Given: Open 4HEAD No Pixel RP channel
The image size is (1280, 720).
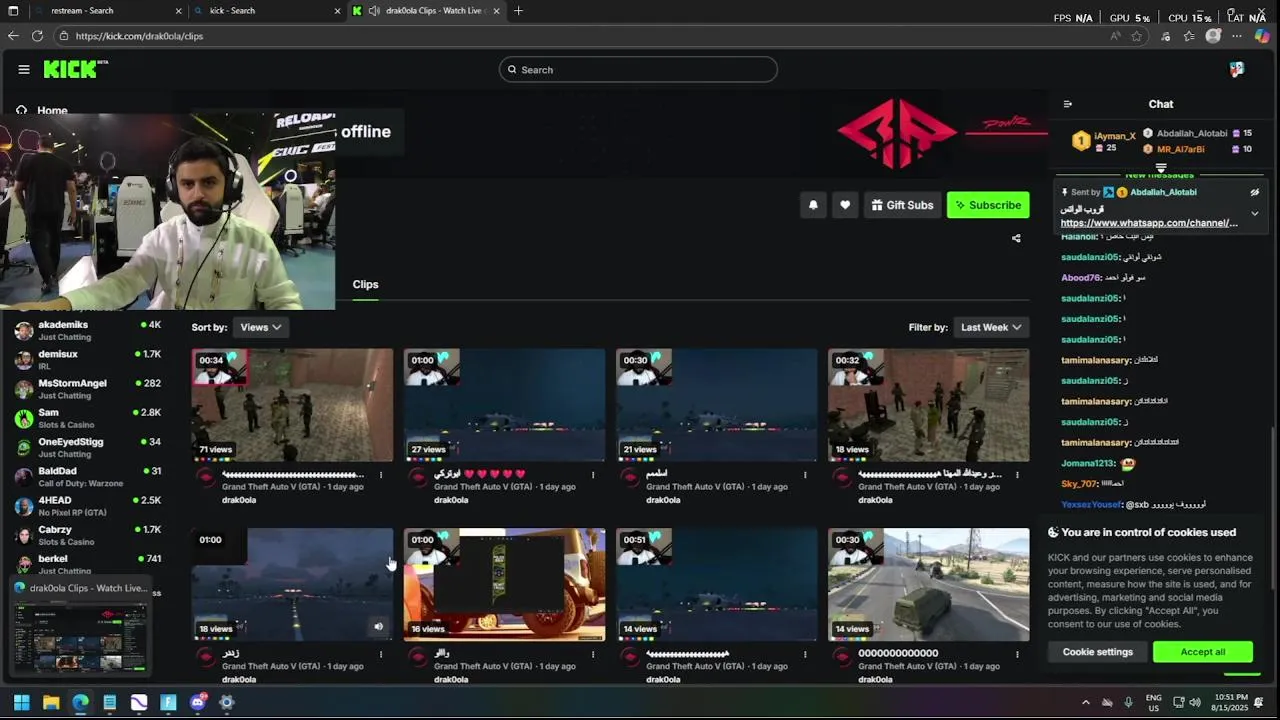Looking at the screenshot, I should [x=88, y=506].
